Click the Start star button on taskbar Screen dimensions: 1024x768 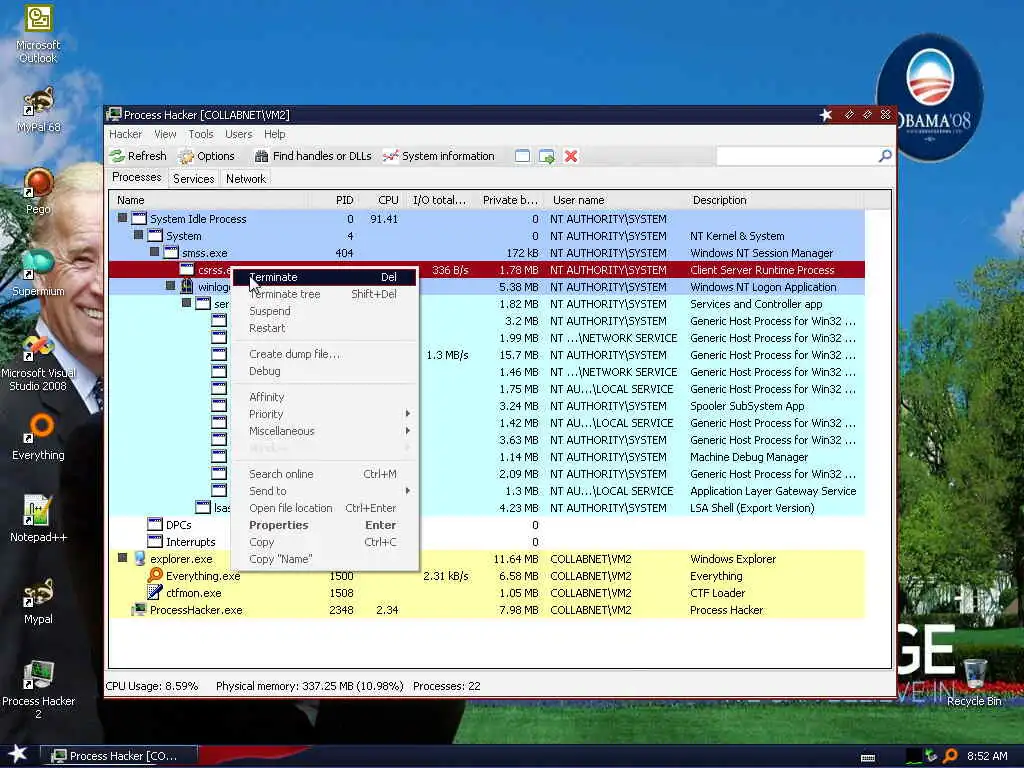18,754
